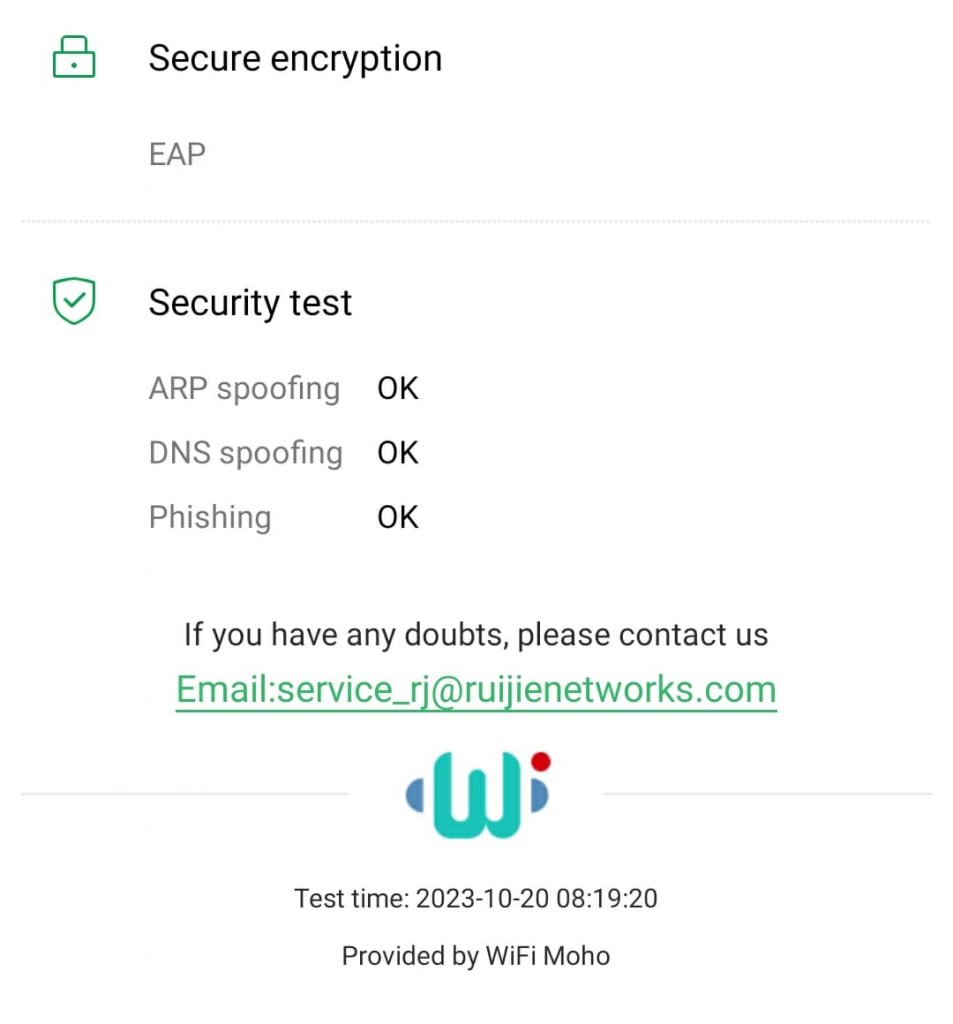Click the 'please contact us' message text
This screenshot has width=953, height=1024.
[476, 635]
